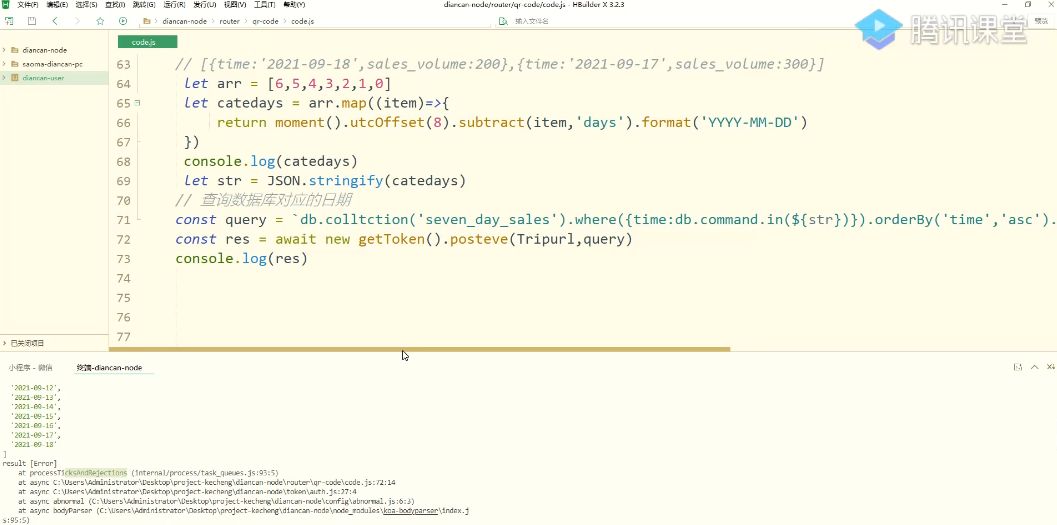Click line number 73 in gutter

(123, 259)
